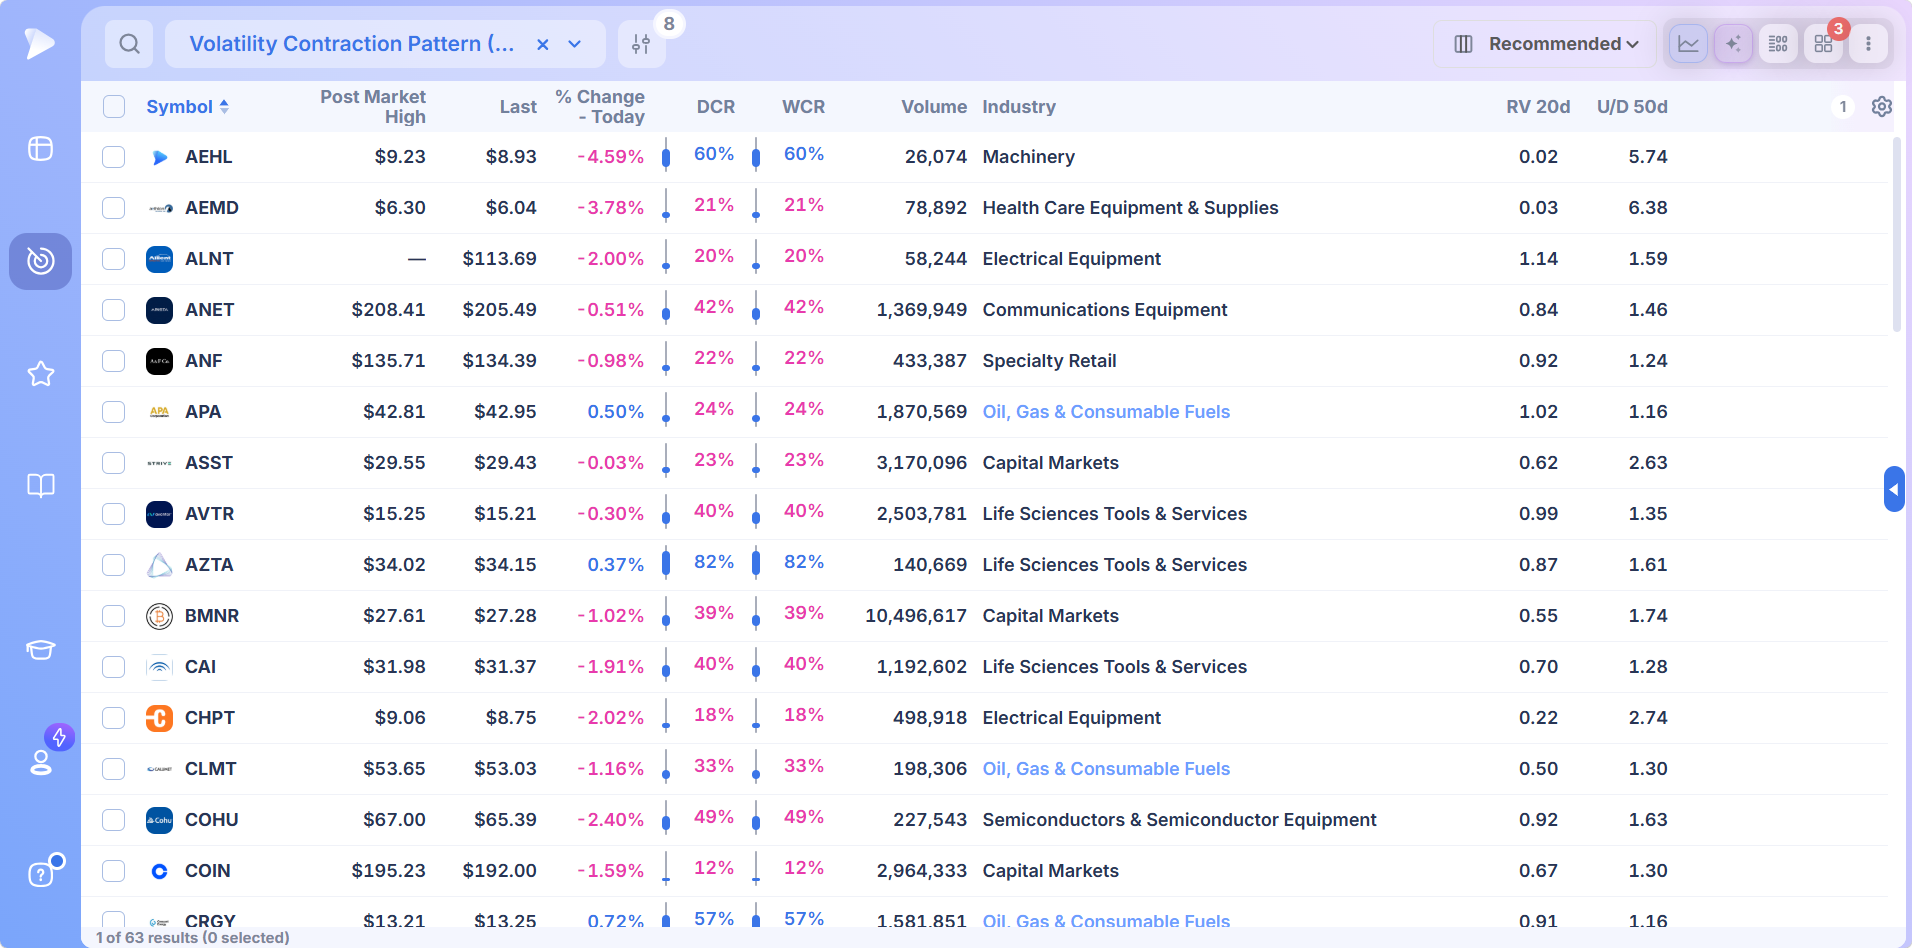Open the open-book sidebar icon
The image size is (1912, 948).
click(x=40, y=486)
